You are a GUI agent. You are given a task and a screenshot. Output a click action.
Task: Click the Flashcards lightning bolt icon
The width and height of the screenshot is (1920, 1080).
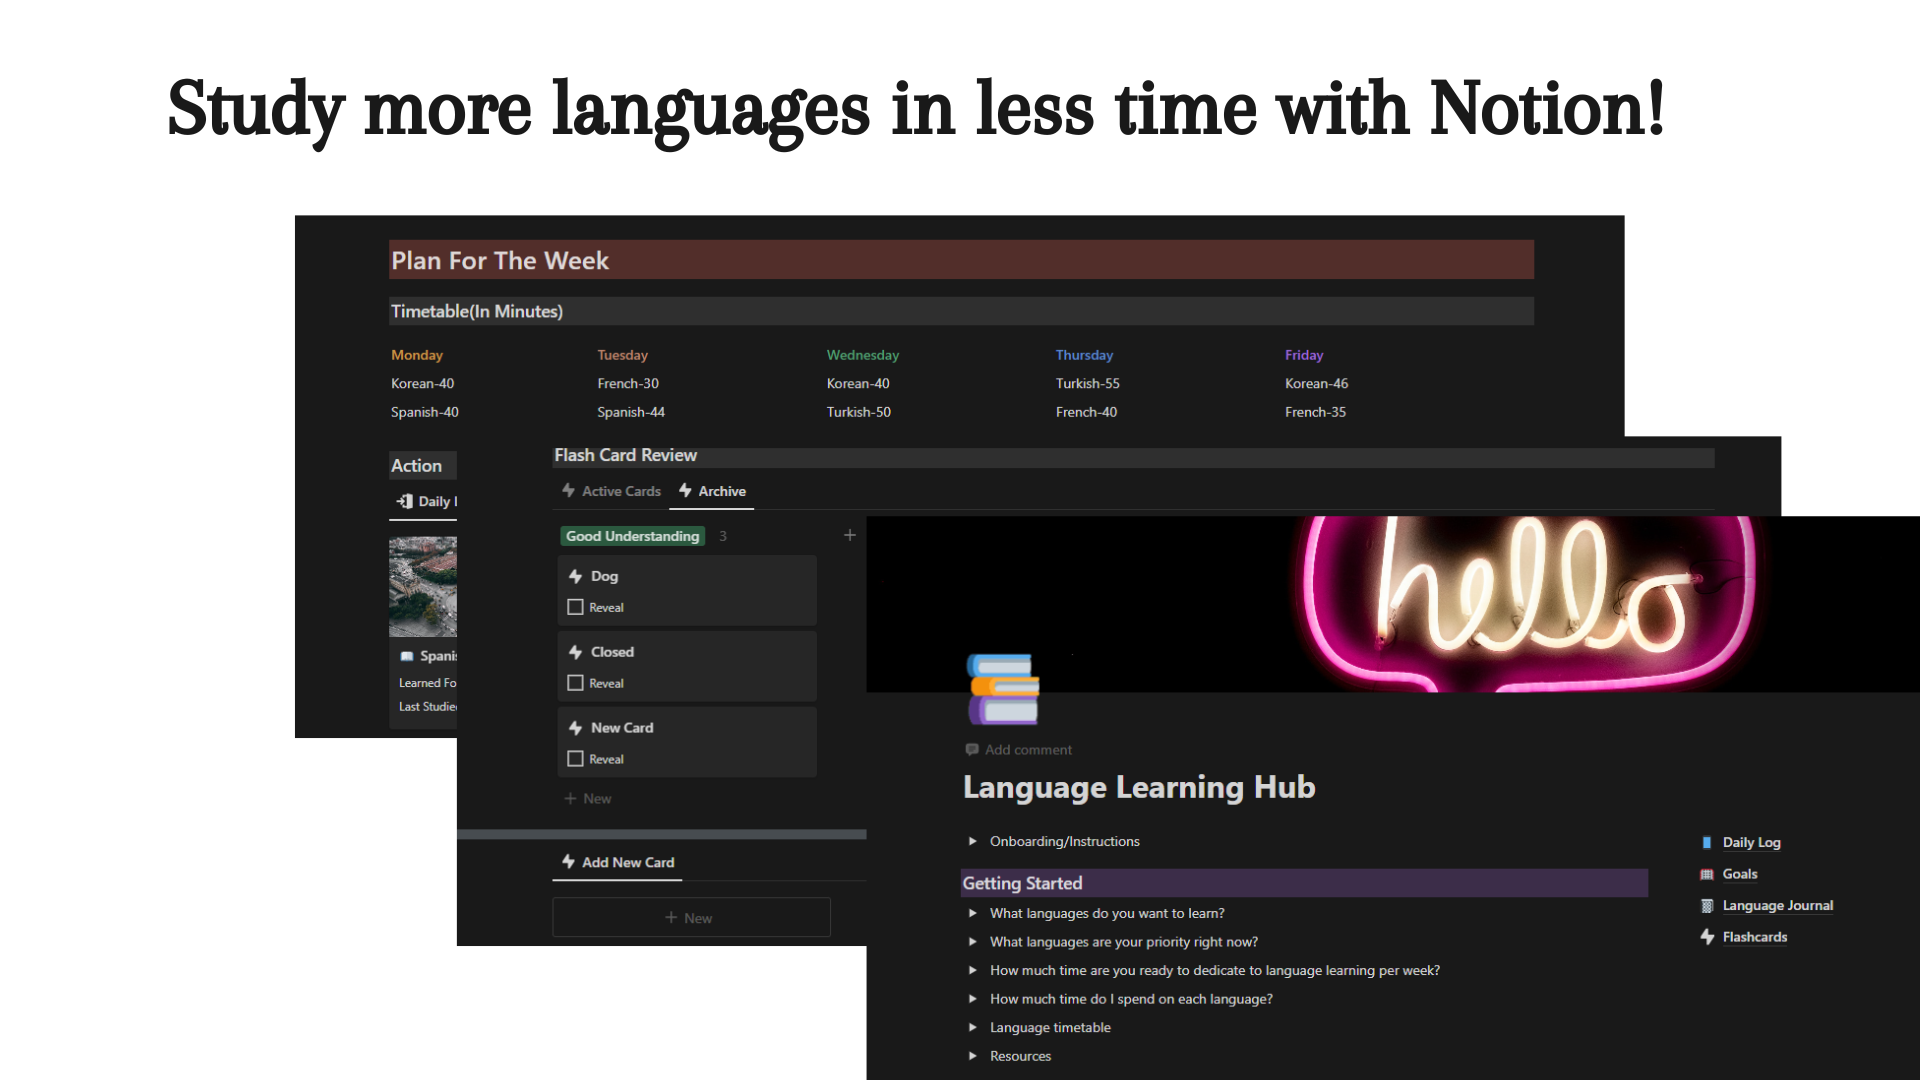click(1707, 937)
